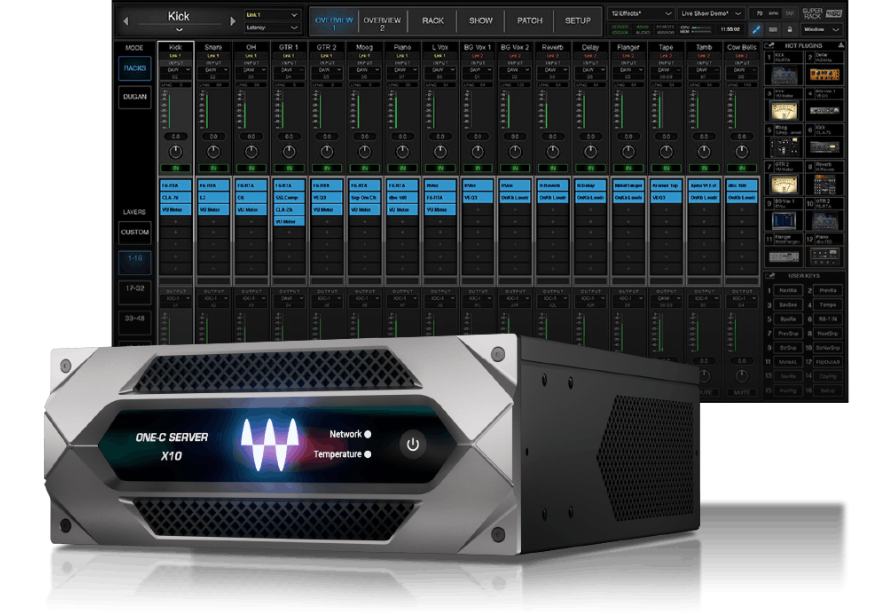Screen dimensions: 894x614
Task: Click the GTR 1 rack gain knob
Action: coord(289,152)
